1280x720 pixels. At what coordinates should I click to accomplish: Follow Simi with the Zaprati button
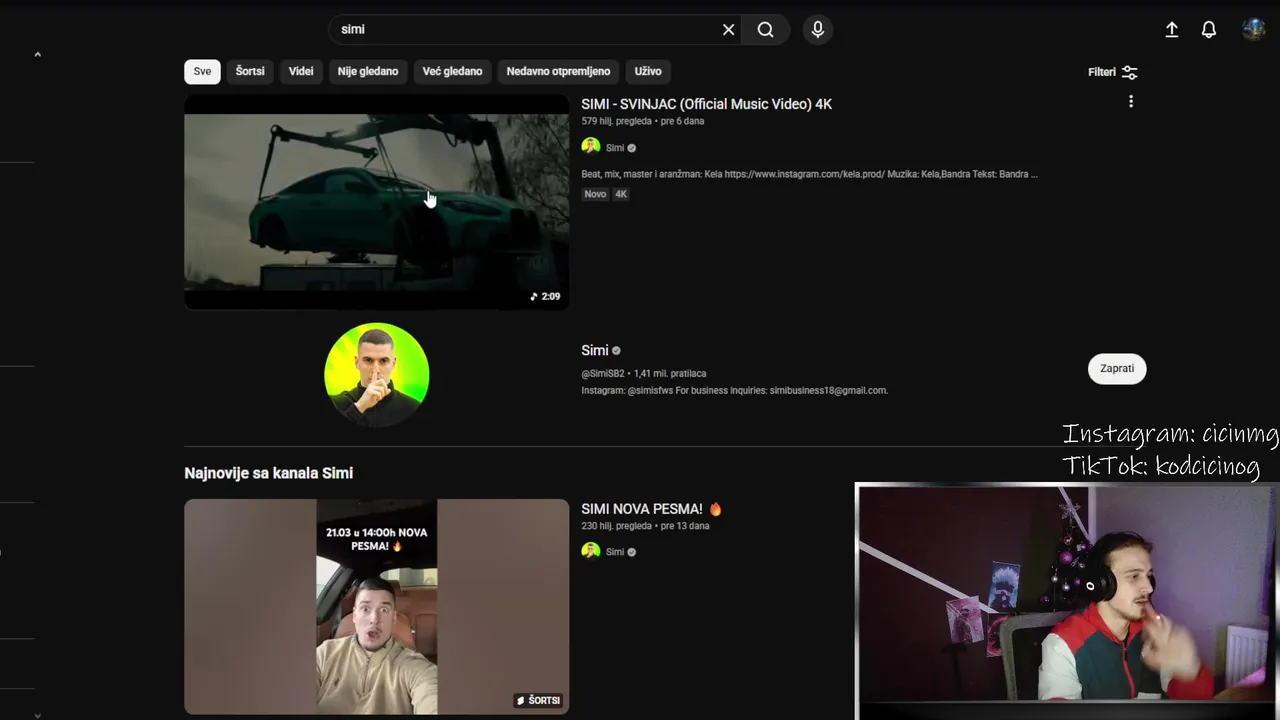click(x=1117, y=369)
